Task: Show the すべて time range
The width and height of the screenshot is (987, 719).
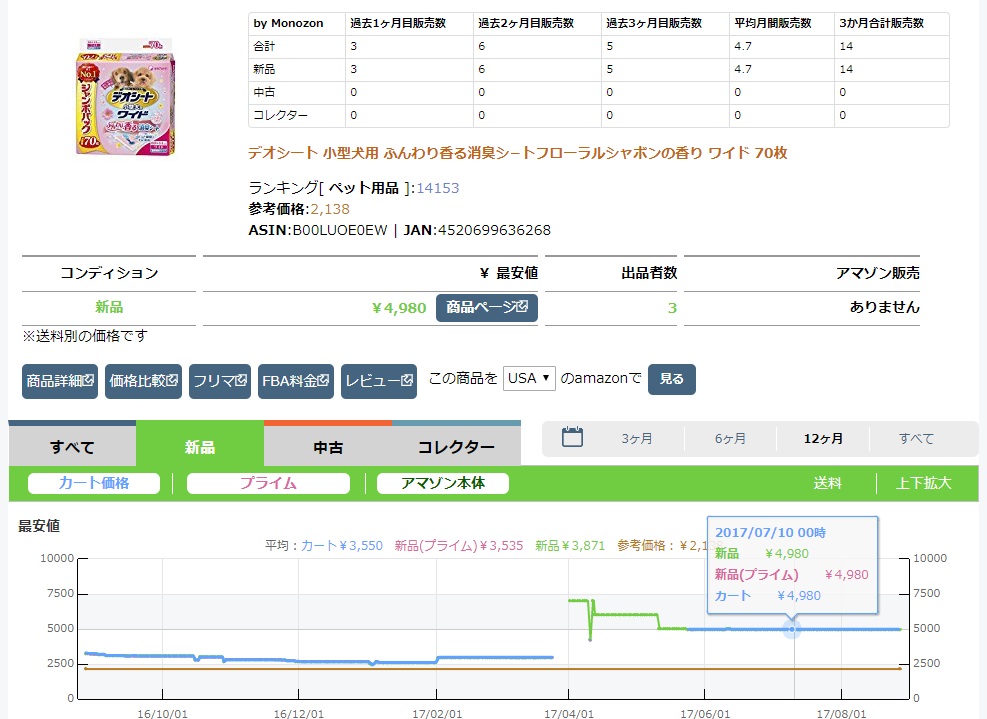Action: [916, 438]
